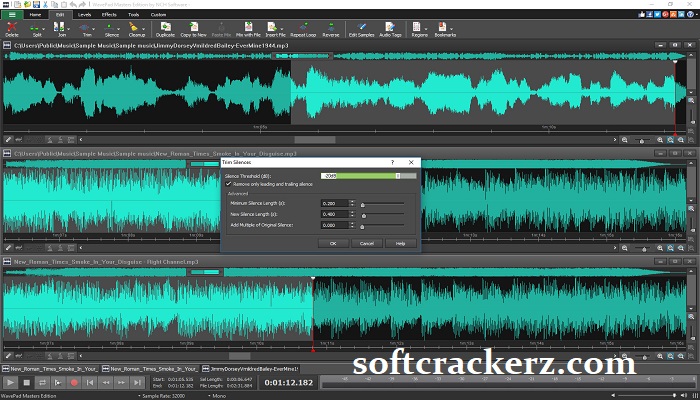Open the Join dropdown arrow

point(68,29)
